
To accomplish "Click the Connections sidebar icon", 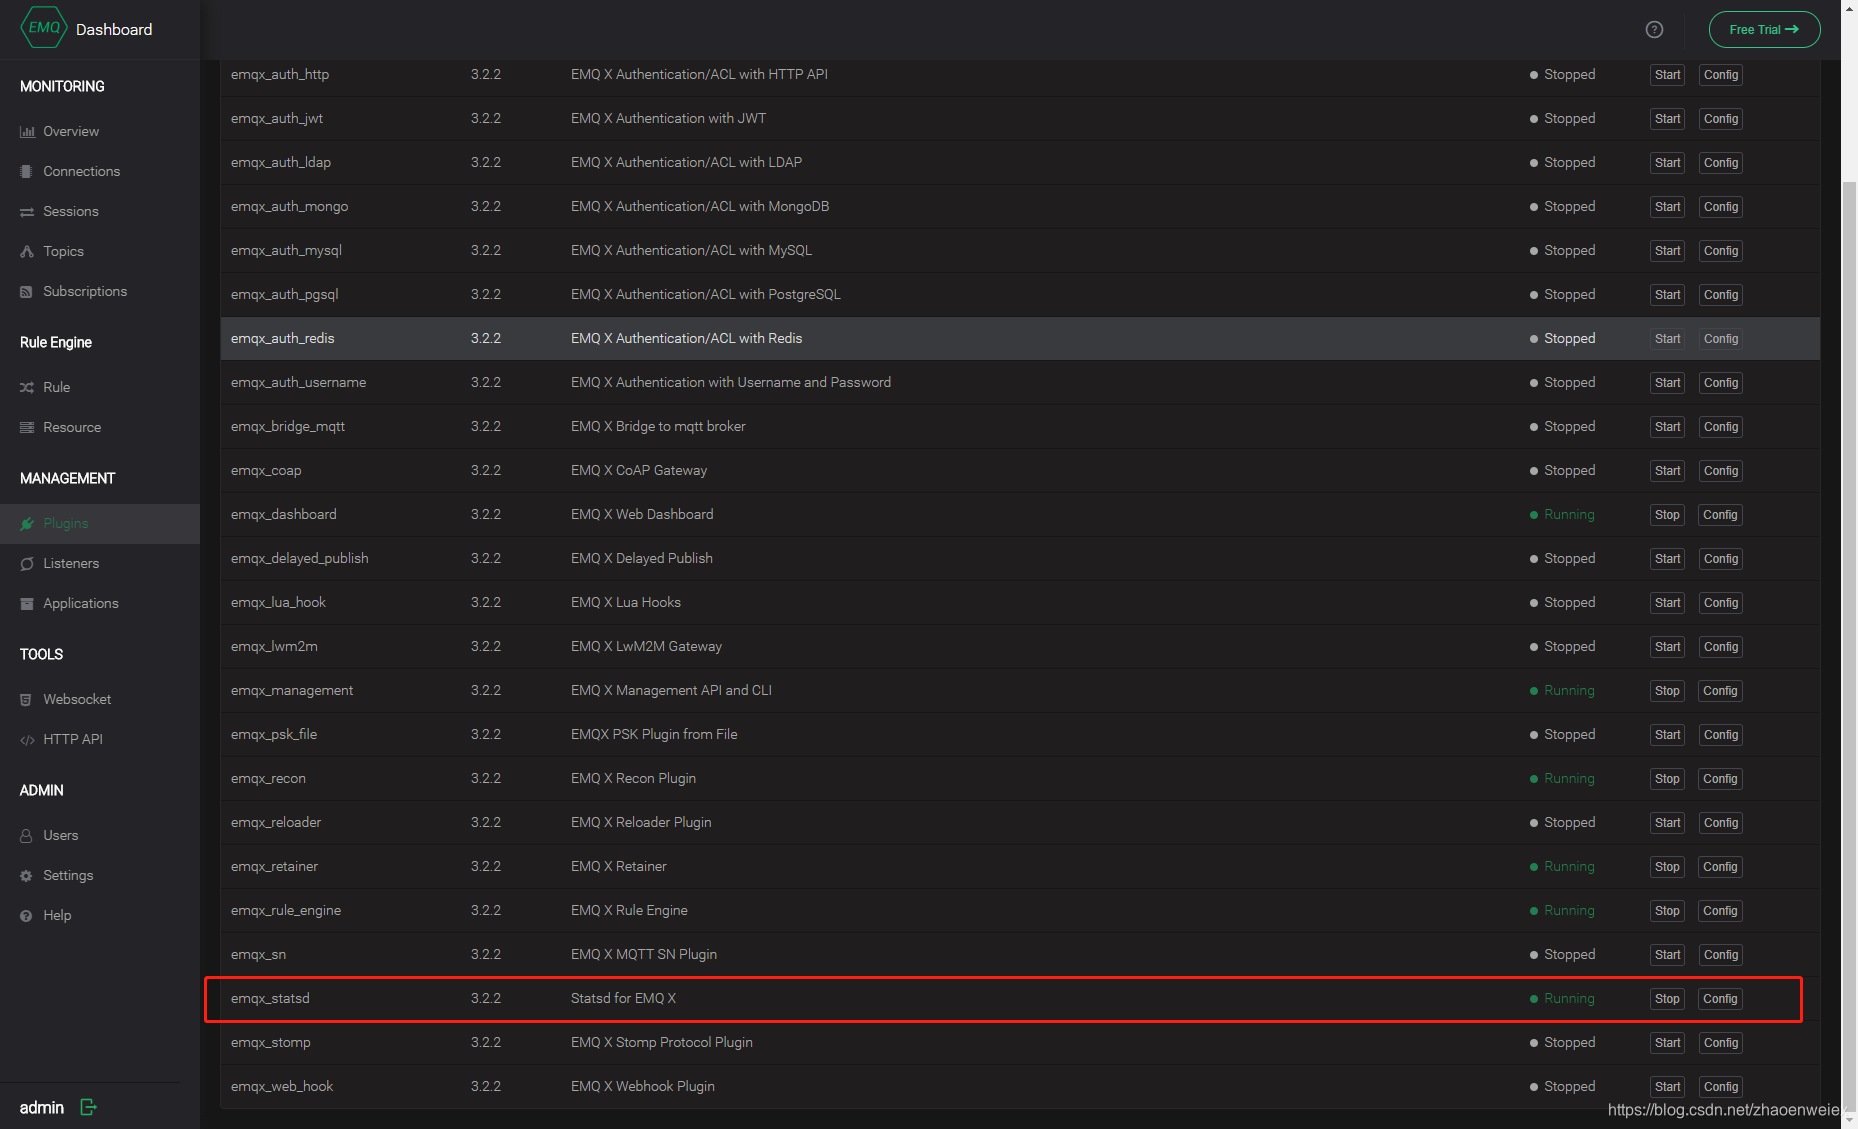I will (27, 172).
